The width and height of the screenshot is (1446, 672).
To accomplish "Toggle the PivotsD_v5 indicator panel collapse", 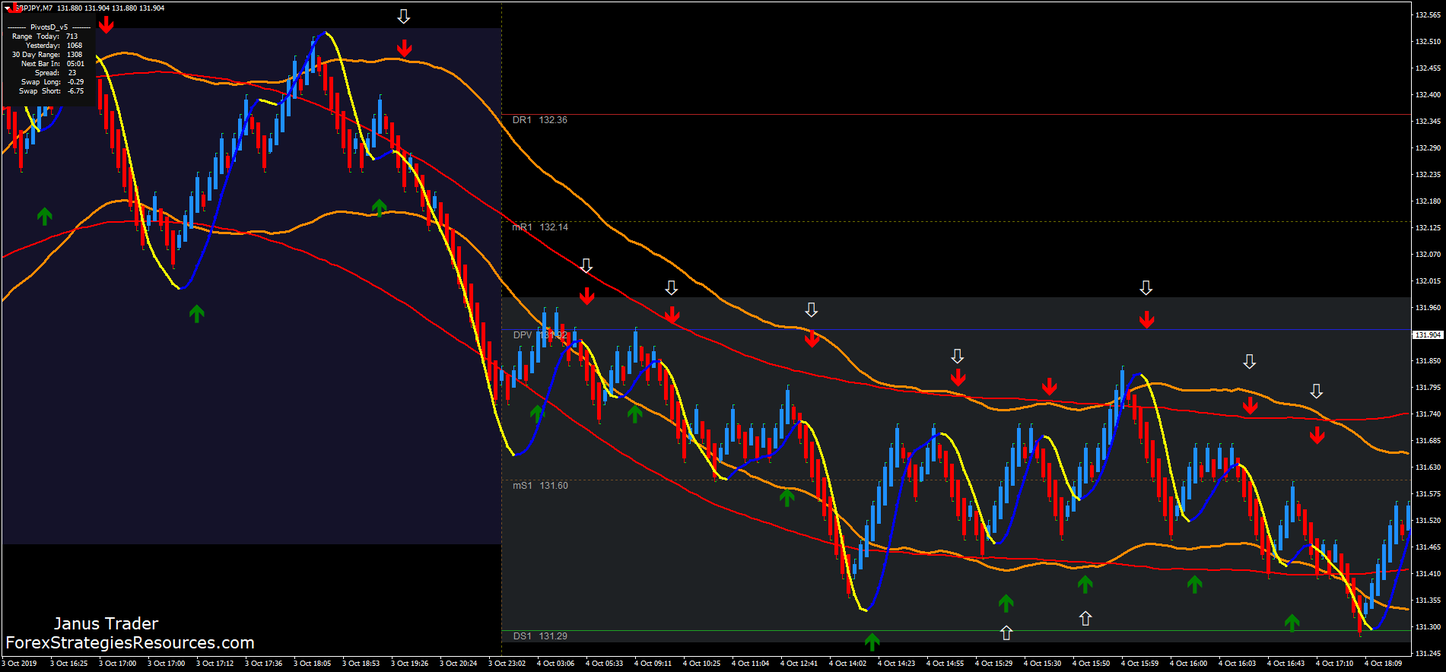I will (x=47, y=25).
